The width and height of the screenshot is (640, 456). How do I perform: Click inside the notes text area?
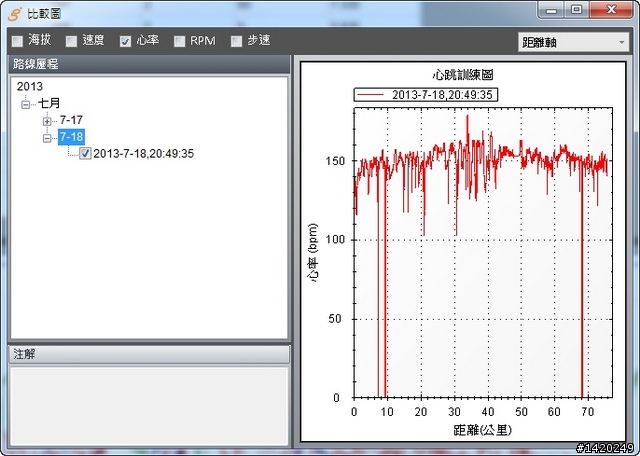tap(149, 406)
